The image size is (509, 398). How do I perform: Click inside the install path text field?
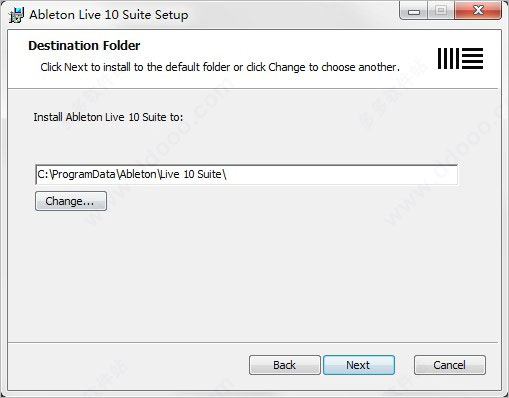[247, 174]
